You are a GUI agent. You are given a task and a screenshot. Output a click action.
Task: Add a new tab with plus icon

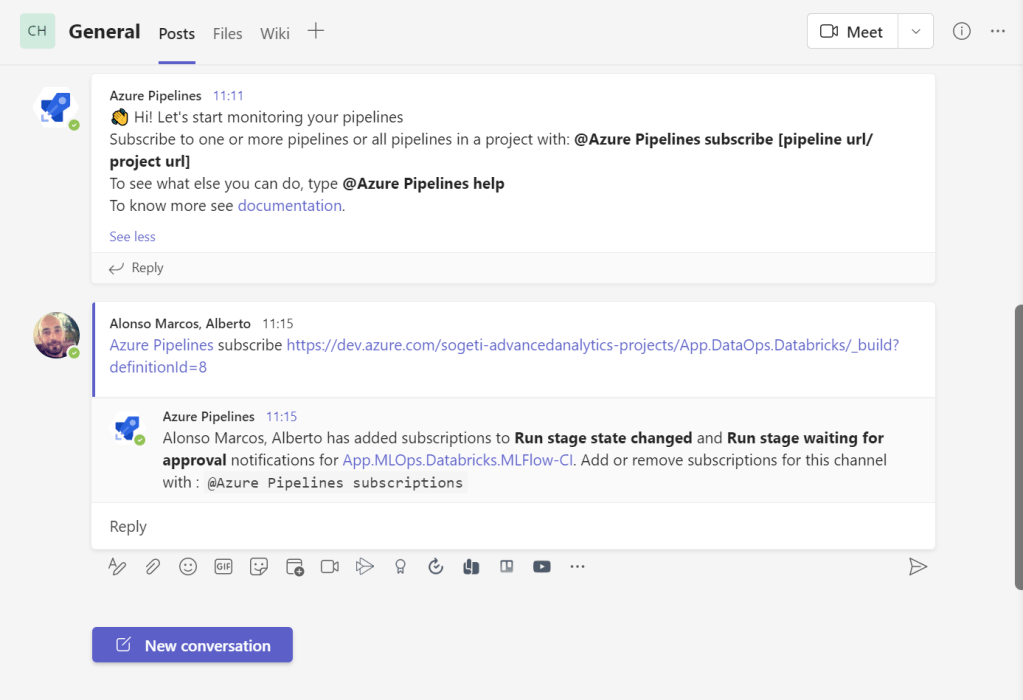[x=316, y=31]
